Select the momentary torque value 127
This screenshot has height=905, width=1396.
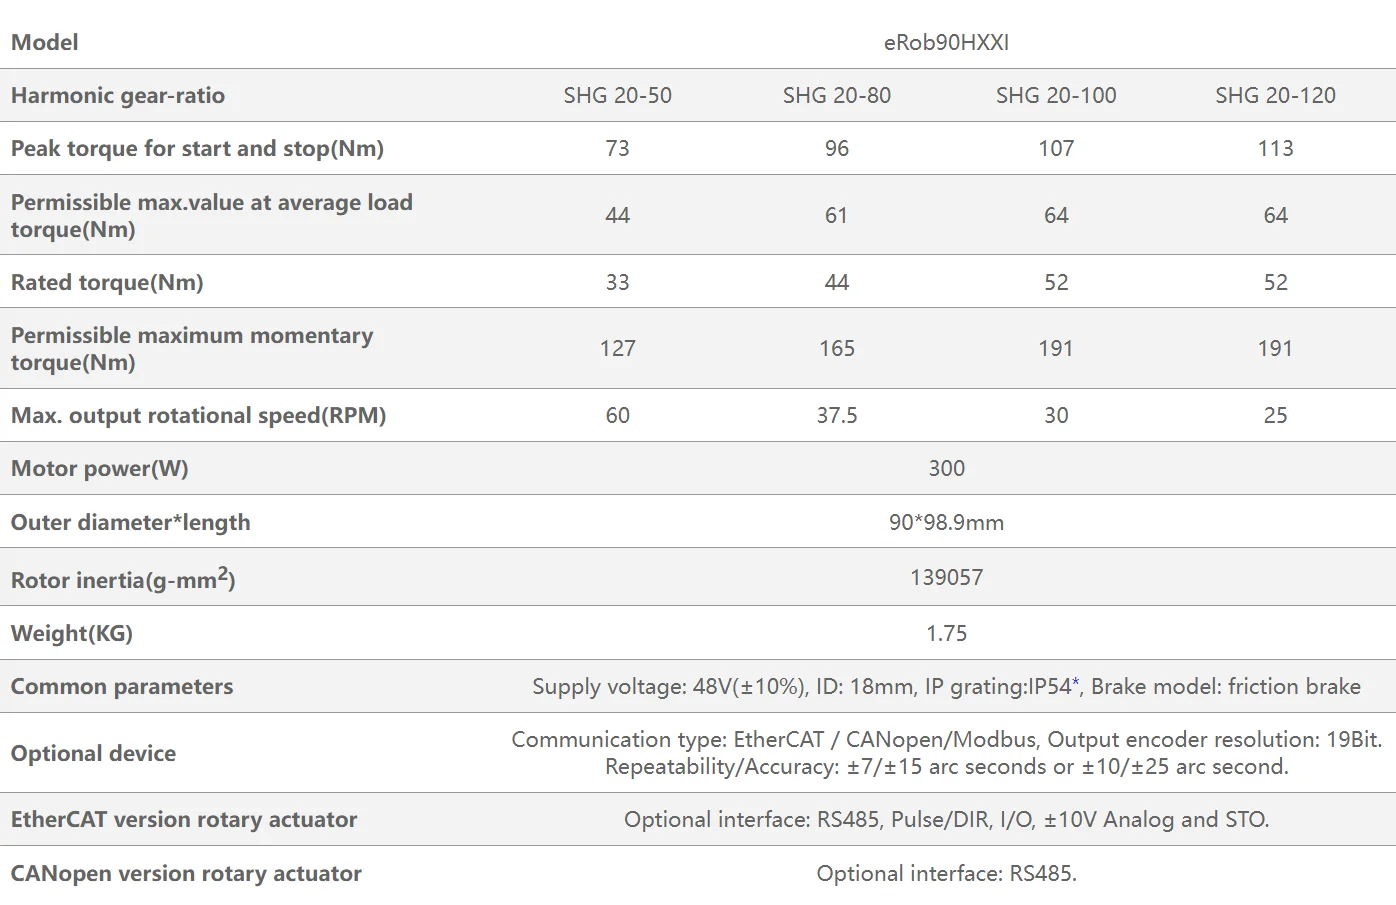(617, 348)
